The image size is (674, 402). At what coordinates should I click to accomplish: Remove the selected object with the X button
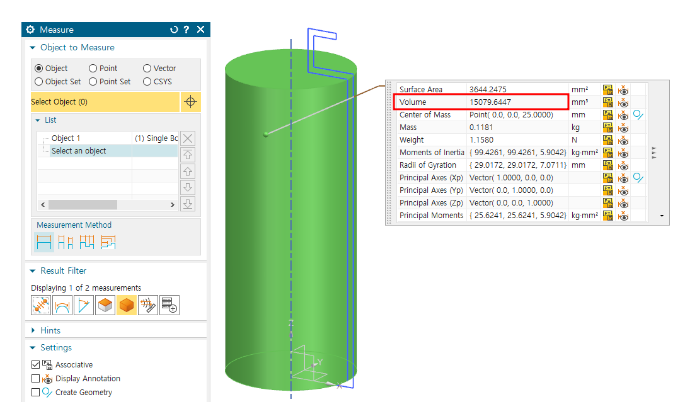(x=187, y=138)
